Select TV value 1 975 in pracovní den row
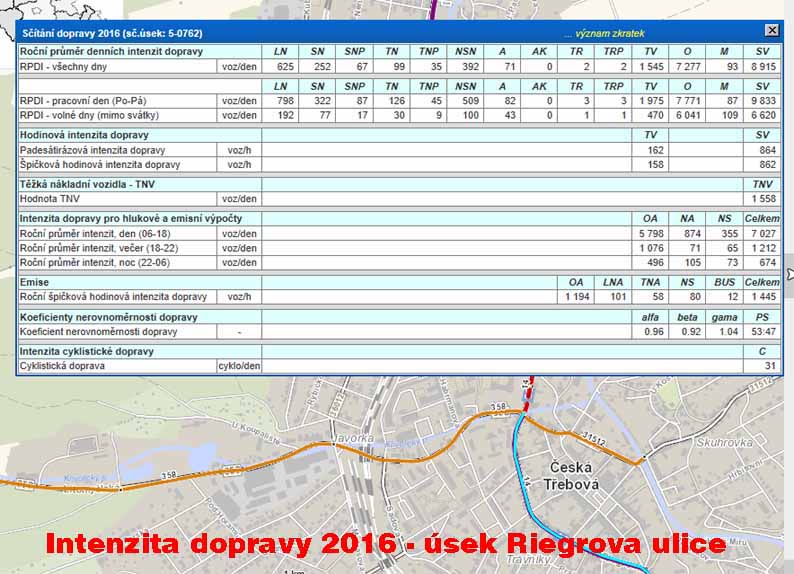This screenshot has width=794, height=574. click(x=651, y=101)
